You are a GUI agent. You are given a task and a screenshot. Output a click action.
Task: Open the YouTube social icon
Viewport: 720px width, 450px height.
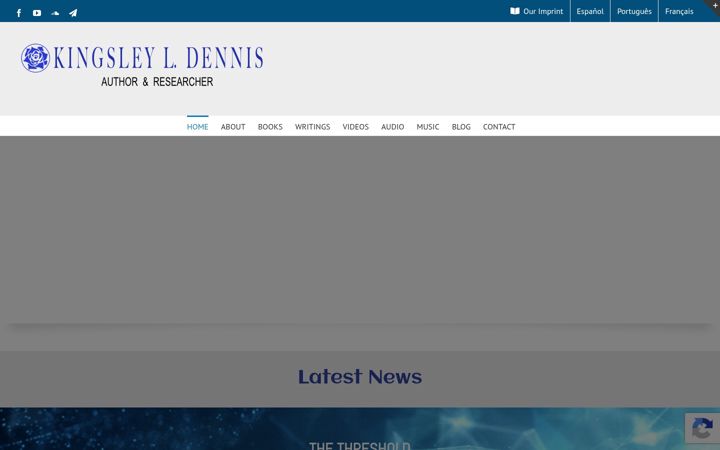[x=37, y=13]
